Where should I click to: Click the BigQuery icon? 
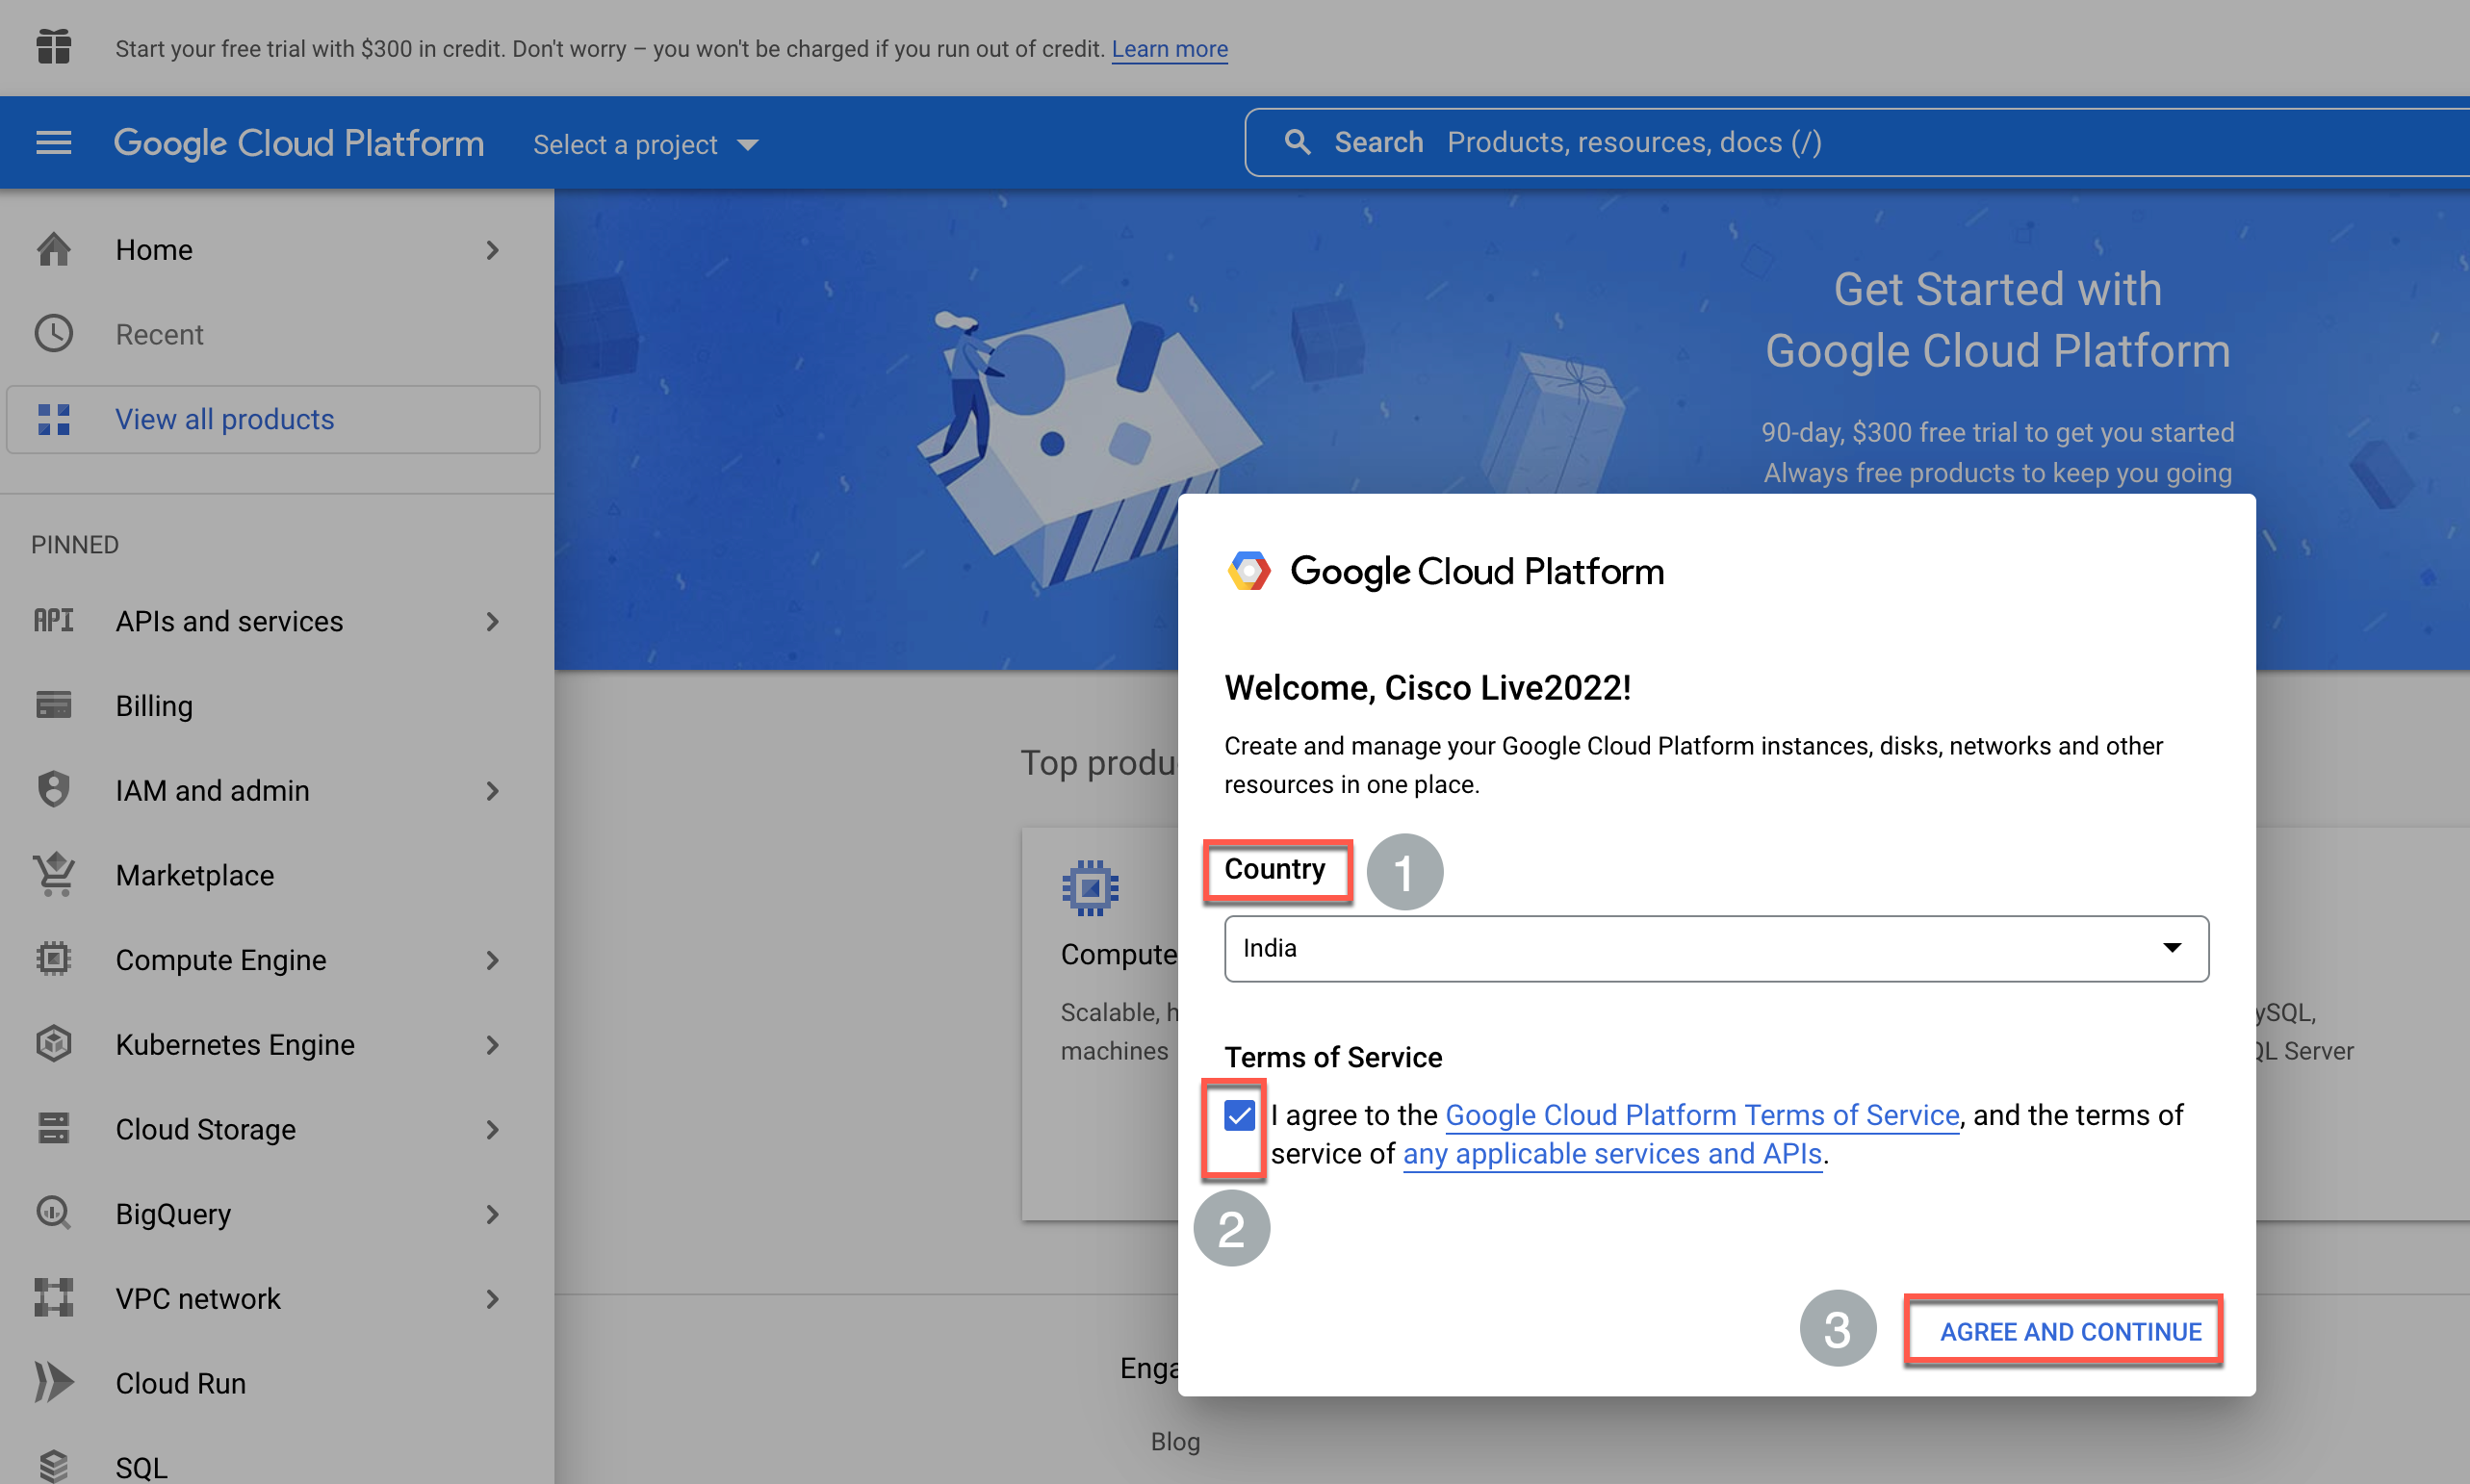[x=54, y=1213]
